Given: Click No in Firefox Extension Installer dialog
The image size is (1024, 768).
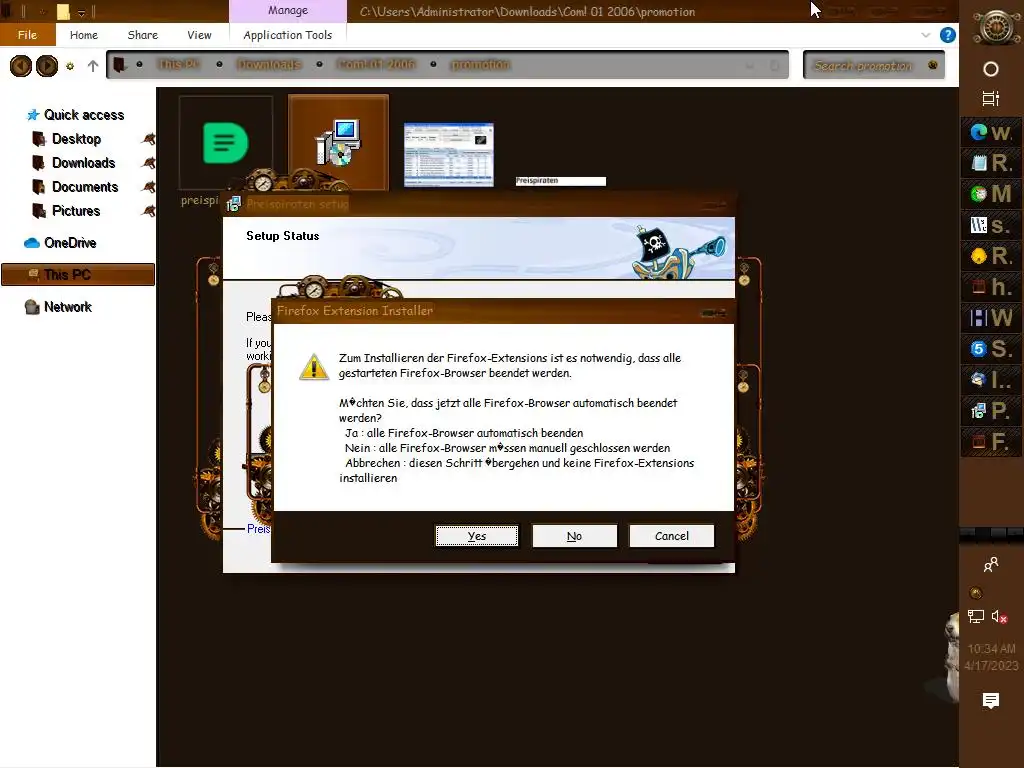Looking at the screenshot, I should coord(574,536).
